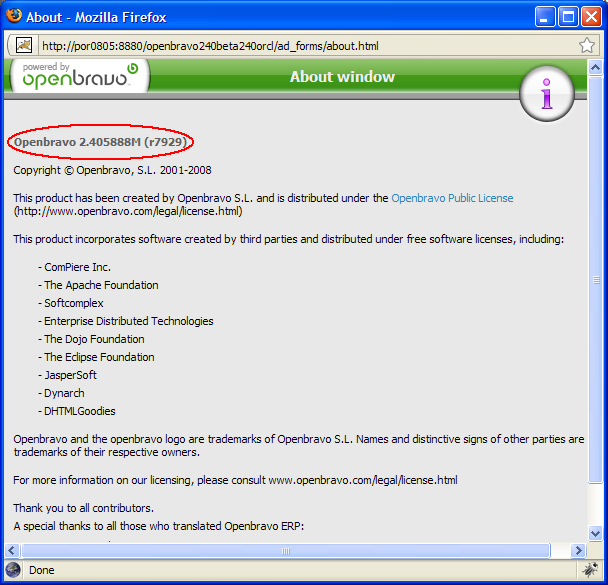608x585 pixels.
Task: Click the purple information icon
Action: point(547,93)
